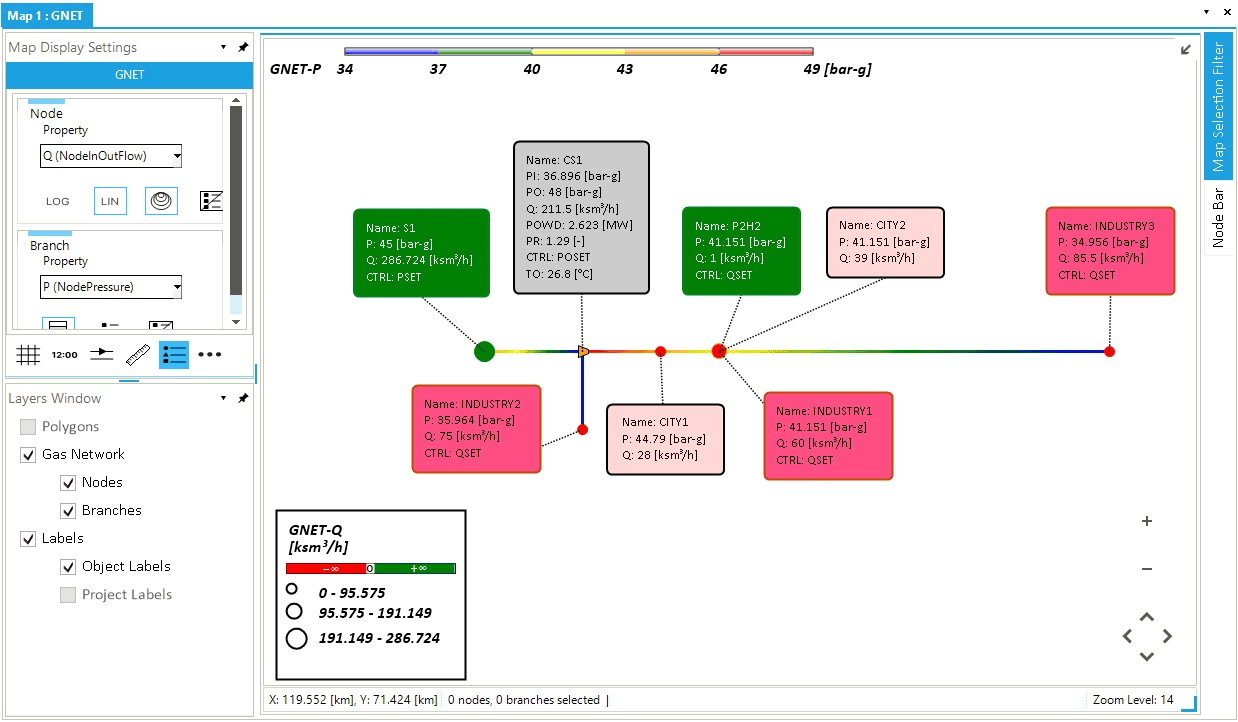This screenshot has width=1238, height=722.
Task: Uncheck the Gas Network layer checkbox
Action: pos(28,455)
